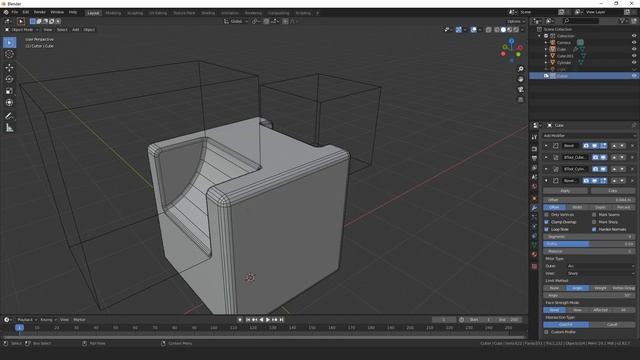Switch to the Sculpting workspace tab
This screenshot has width=640, height=360.
click(135, 13)
